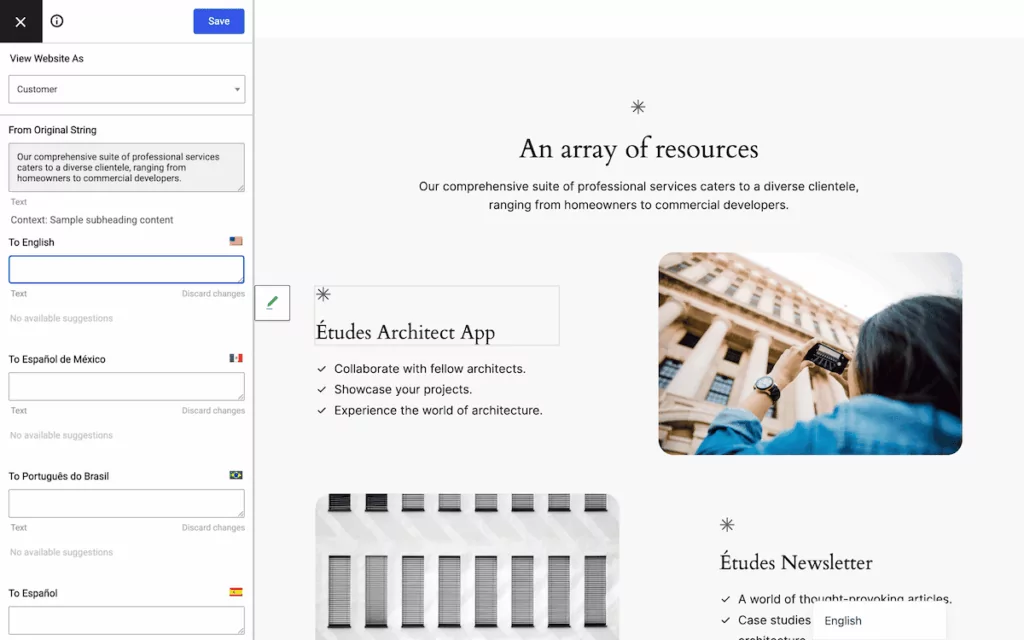Screen dimensions: 1024x640
Task: Click Experience the world of architecture.
Action: (438, 411)
